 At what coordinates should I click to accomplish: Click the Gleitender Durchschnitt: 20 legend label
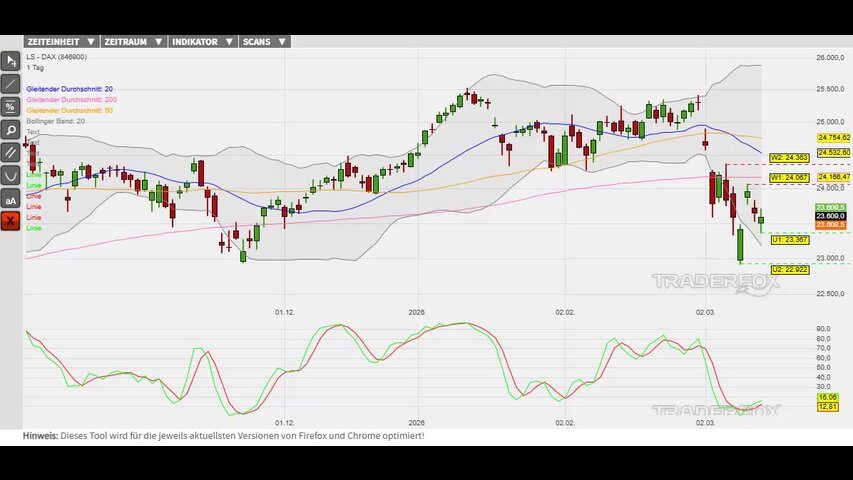click(x=69, y=89)
